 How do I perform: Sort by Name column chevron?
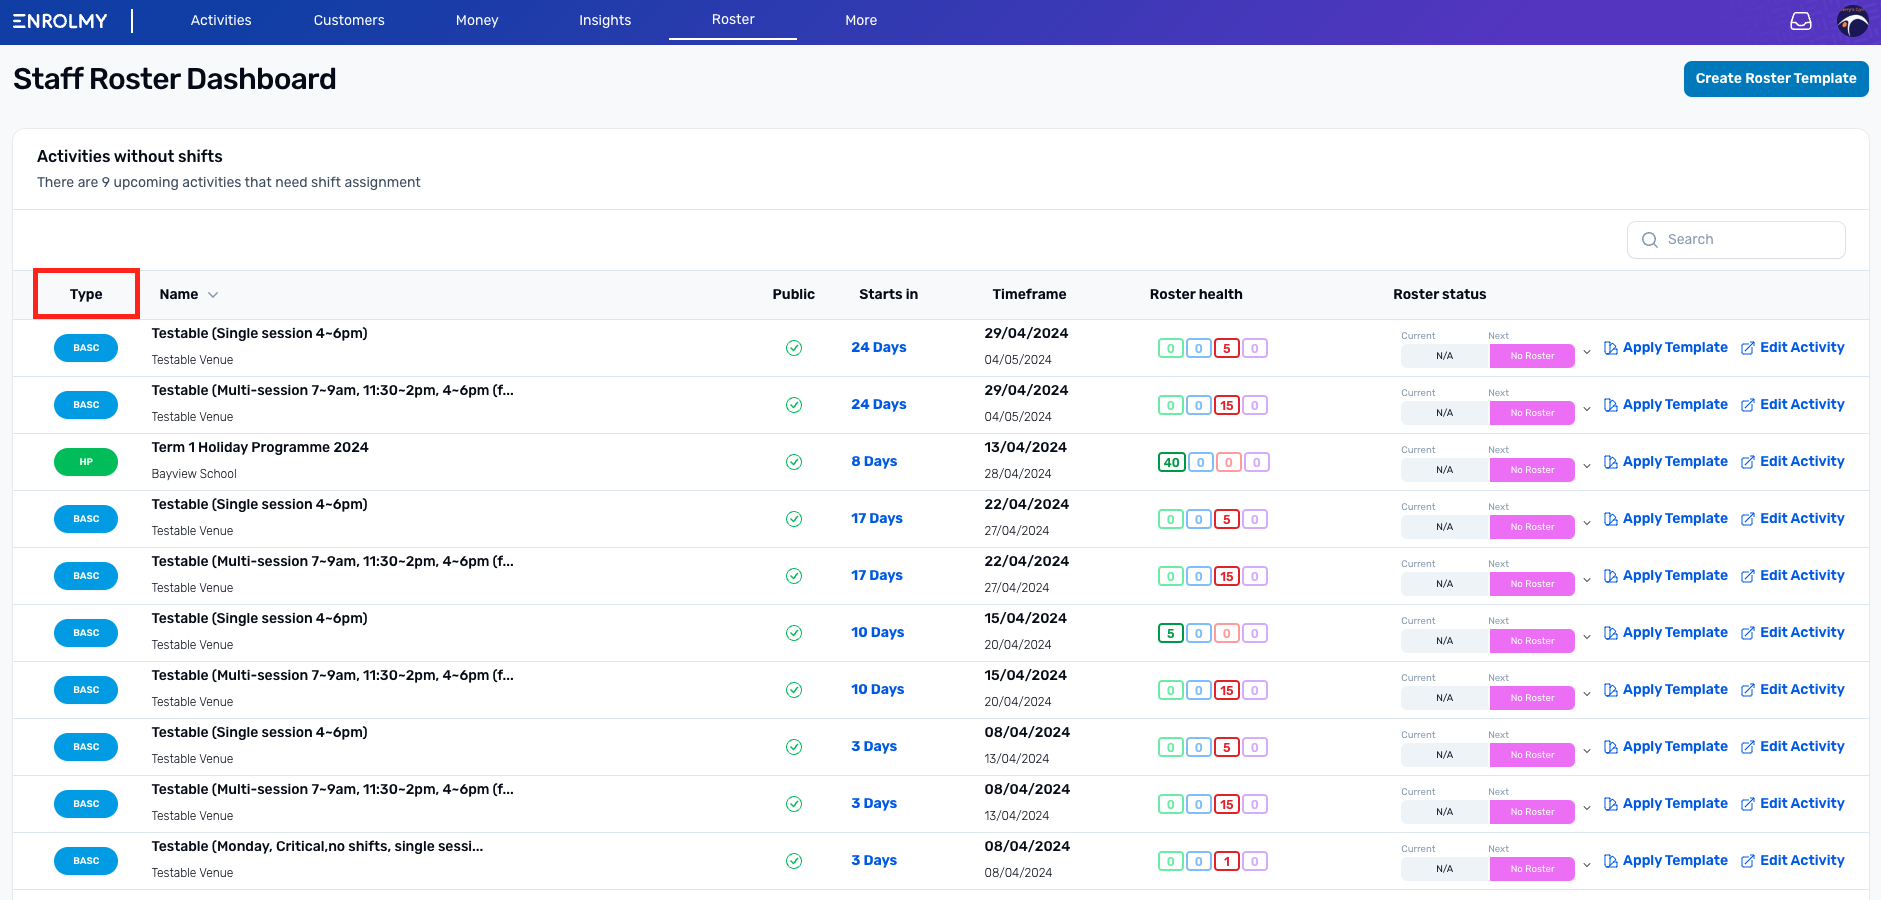[x=213, y=295]
